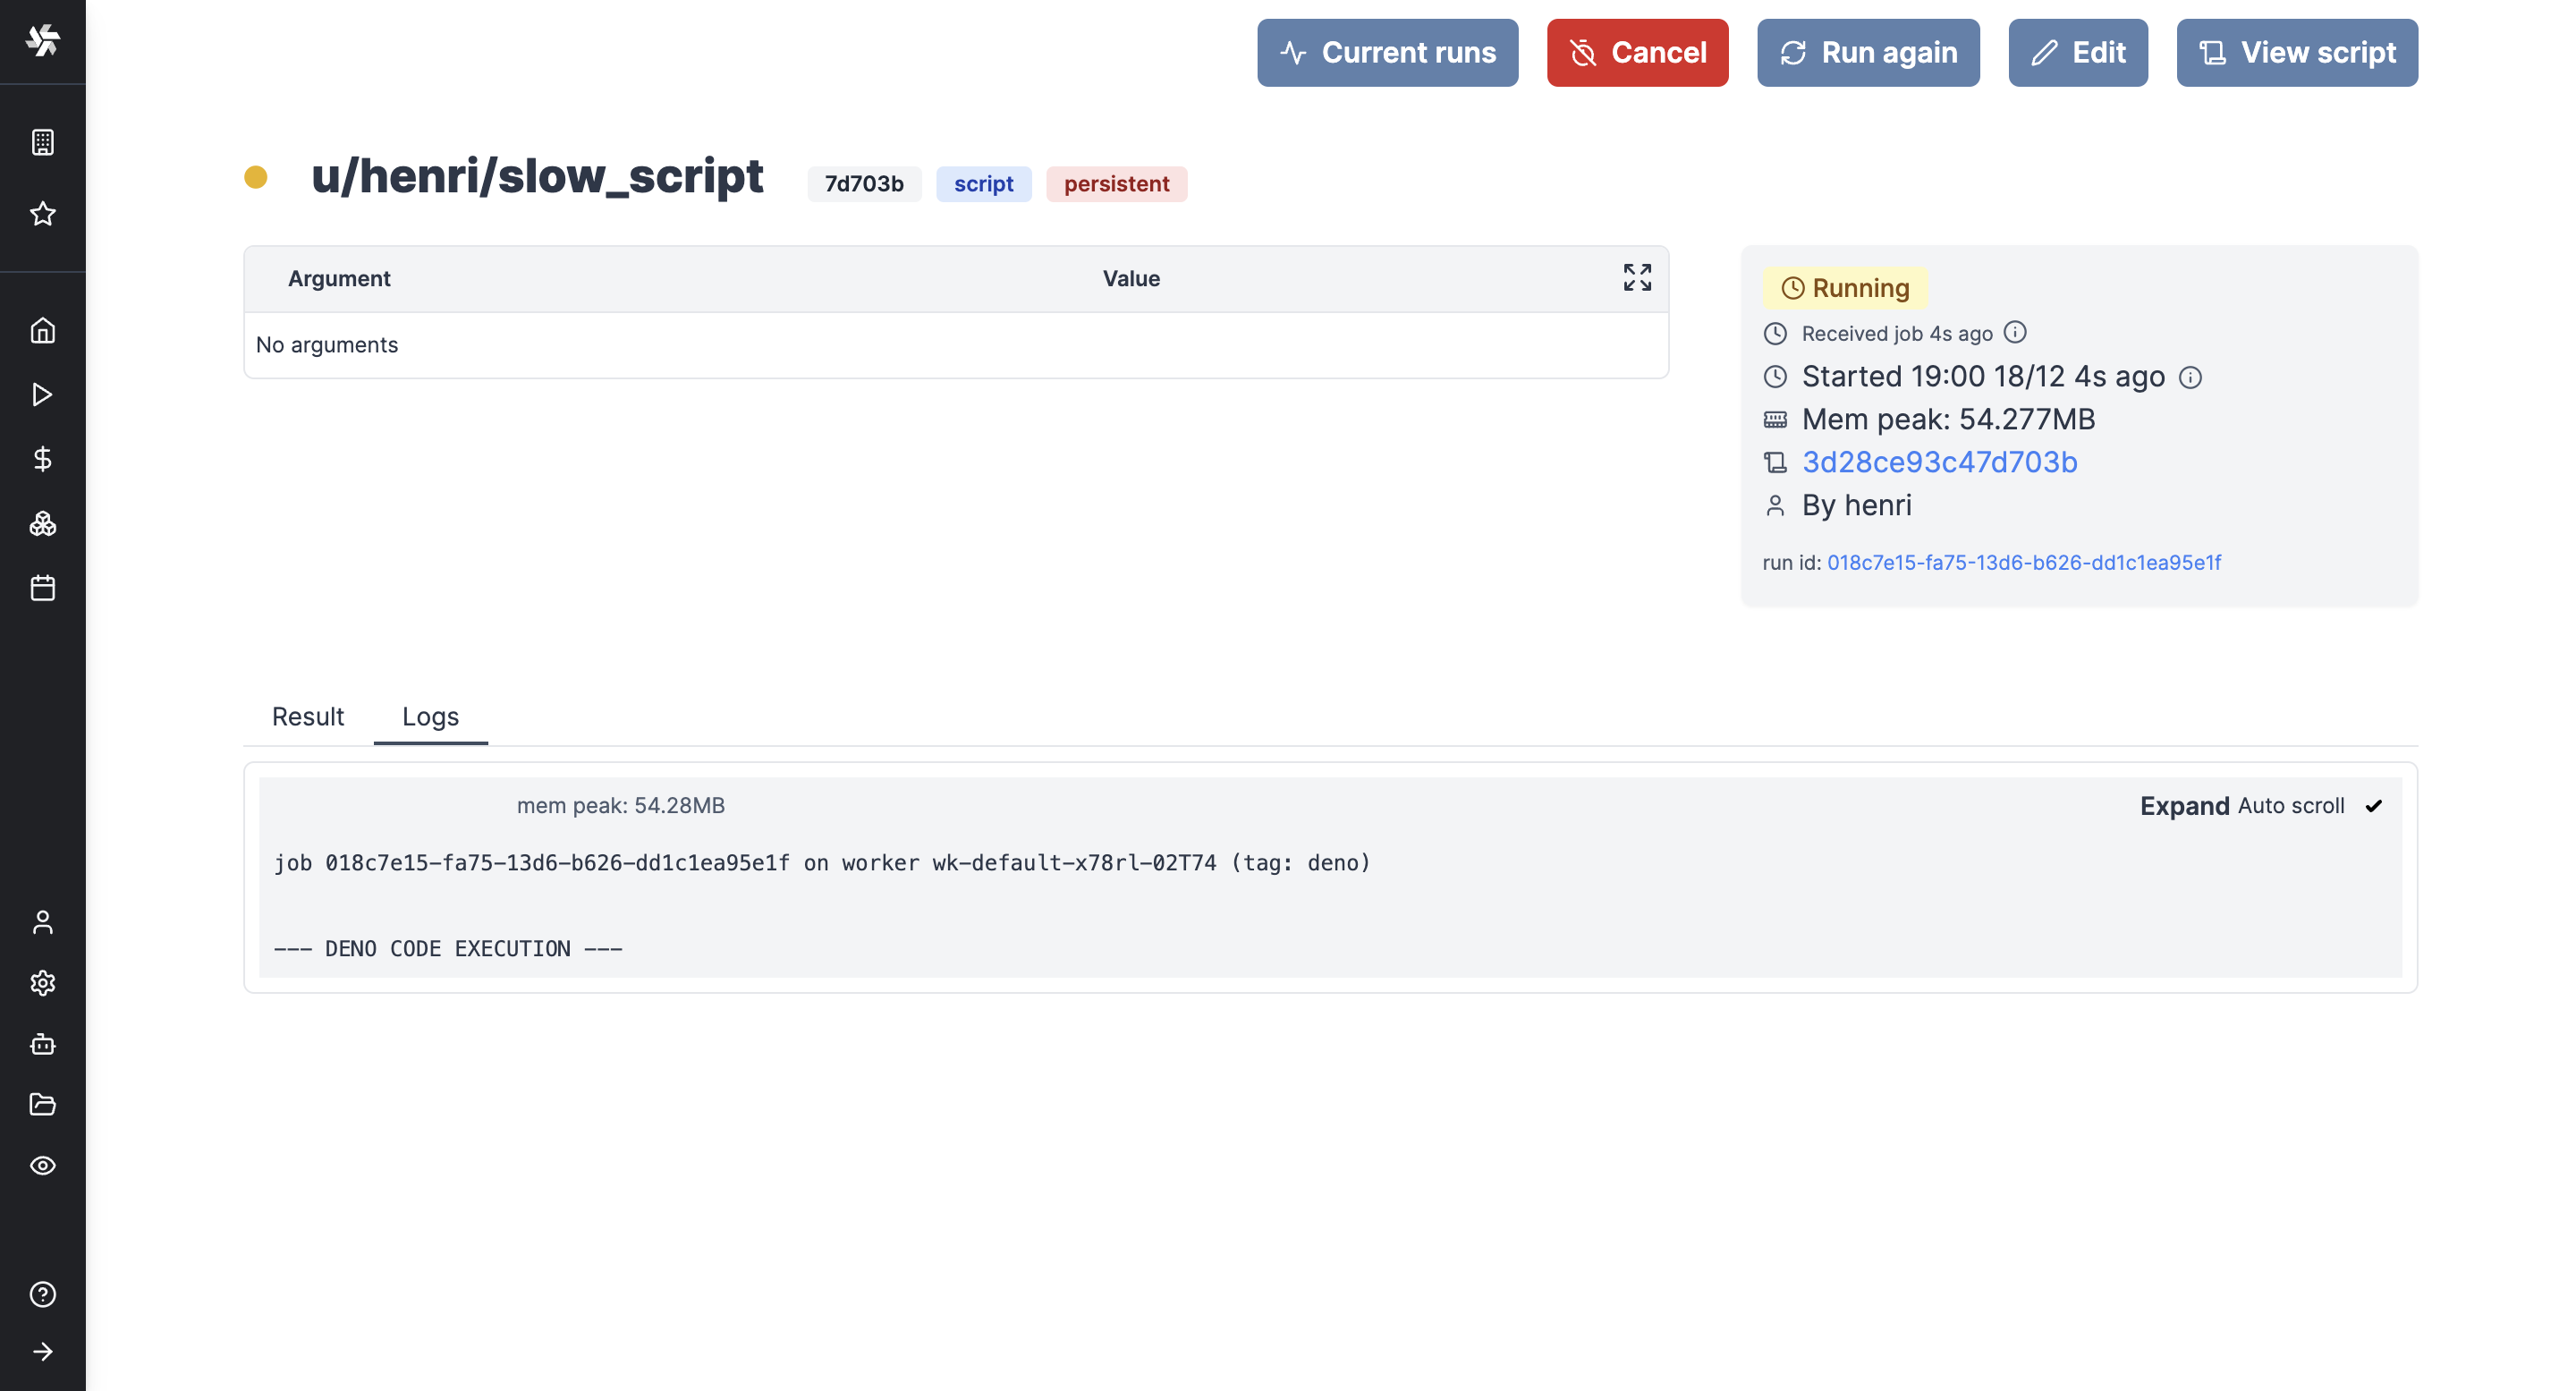The width and height of the screenshot is (2576, 1391).
Task: Cancel the running script
Action: click(1637, 52)
